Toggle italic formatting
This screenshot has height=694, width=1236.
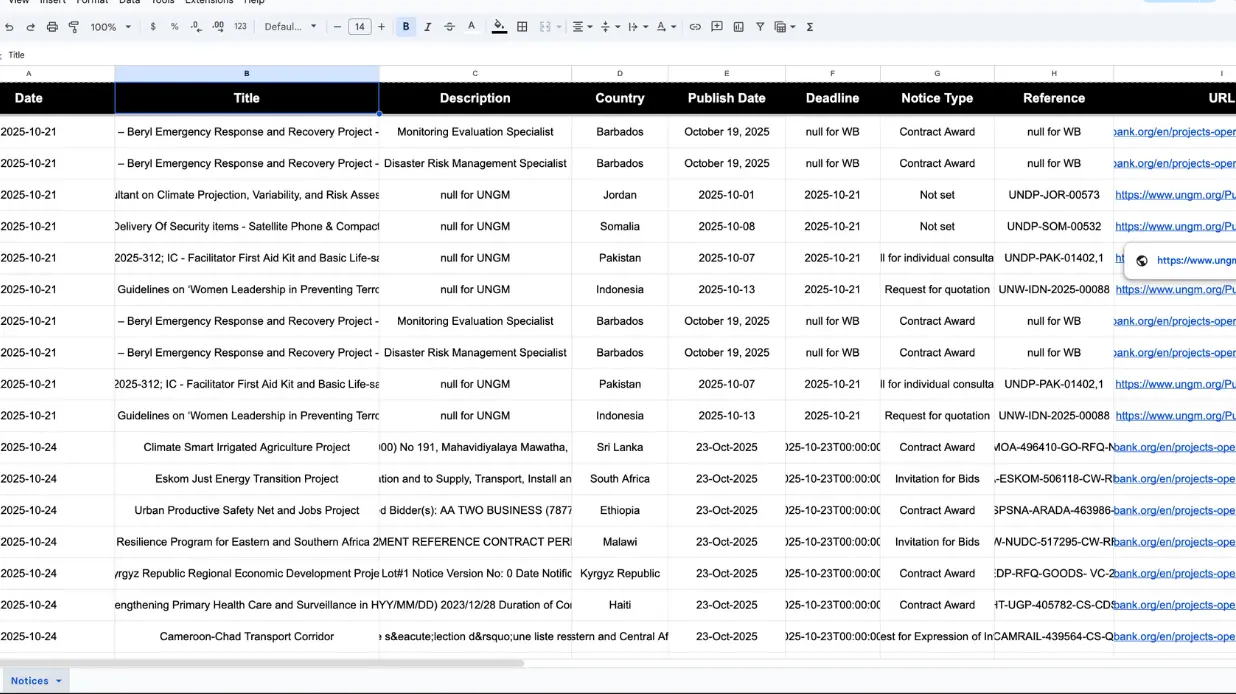click(427, 27)
